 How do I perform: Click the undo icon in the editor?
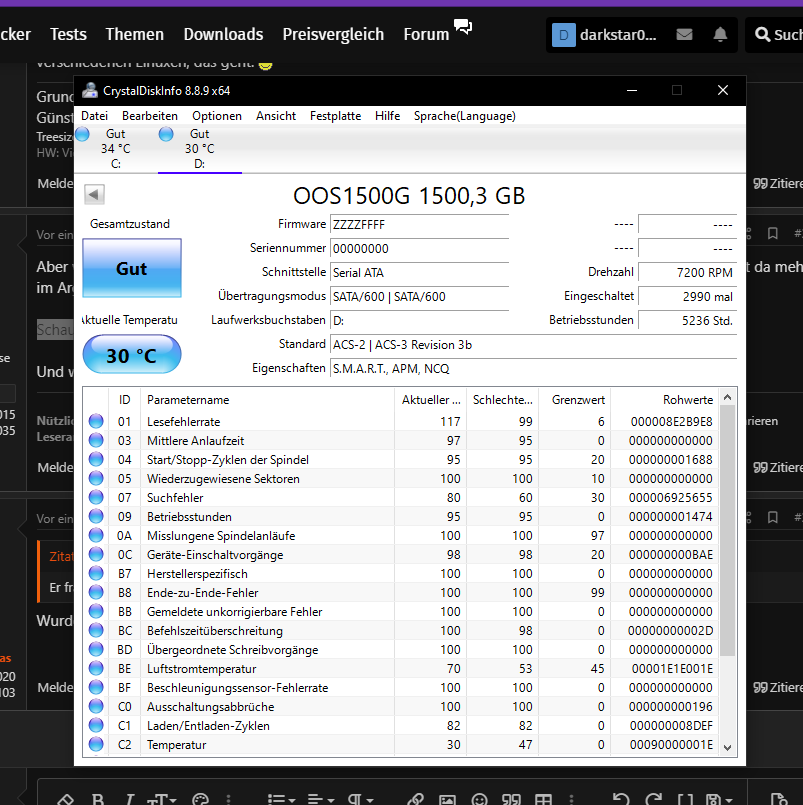coord(621,799)
